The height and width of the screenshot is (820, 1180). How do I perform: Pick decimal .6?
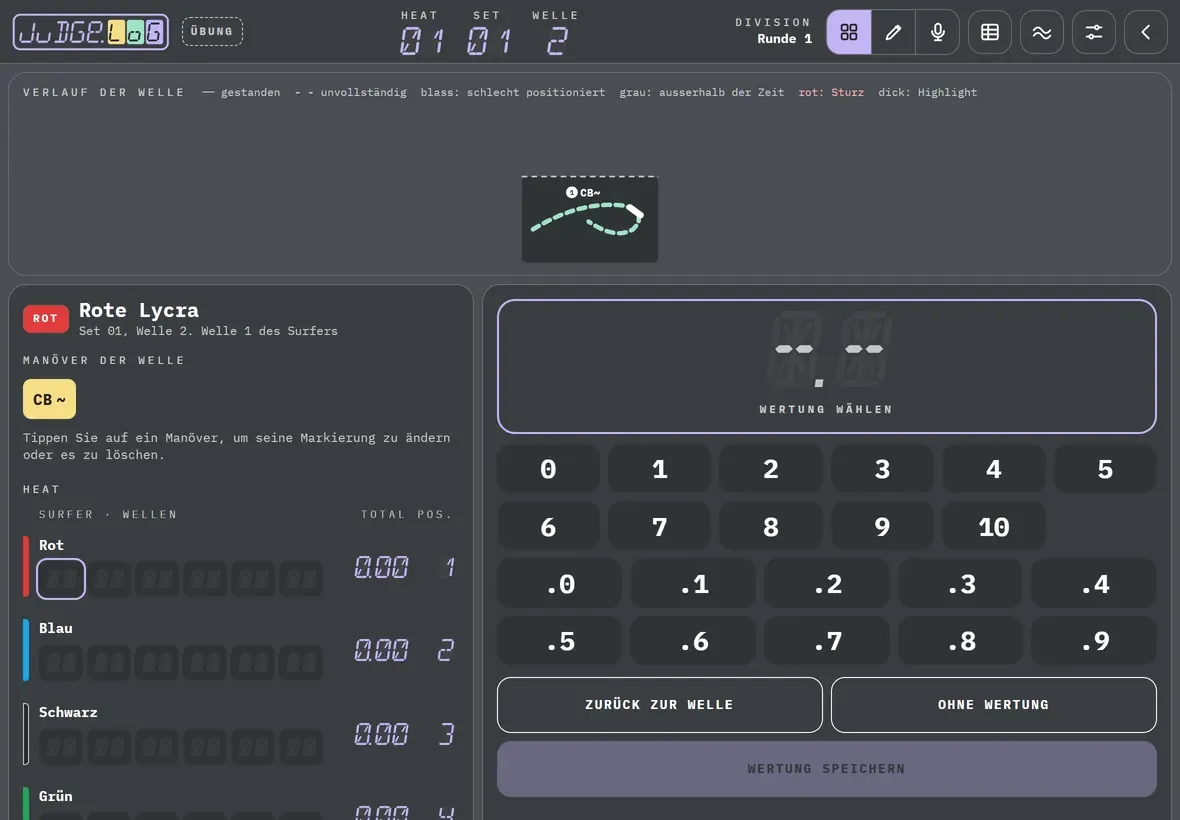point(694,641)
